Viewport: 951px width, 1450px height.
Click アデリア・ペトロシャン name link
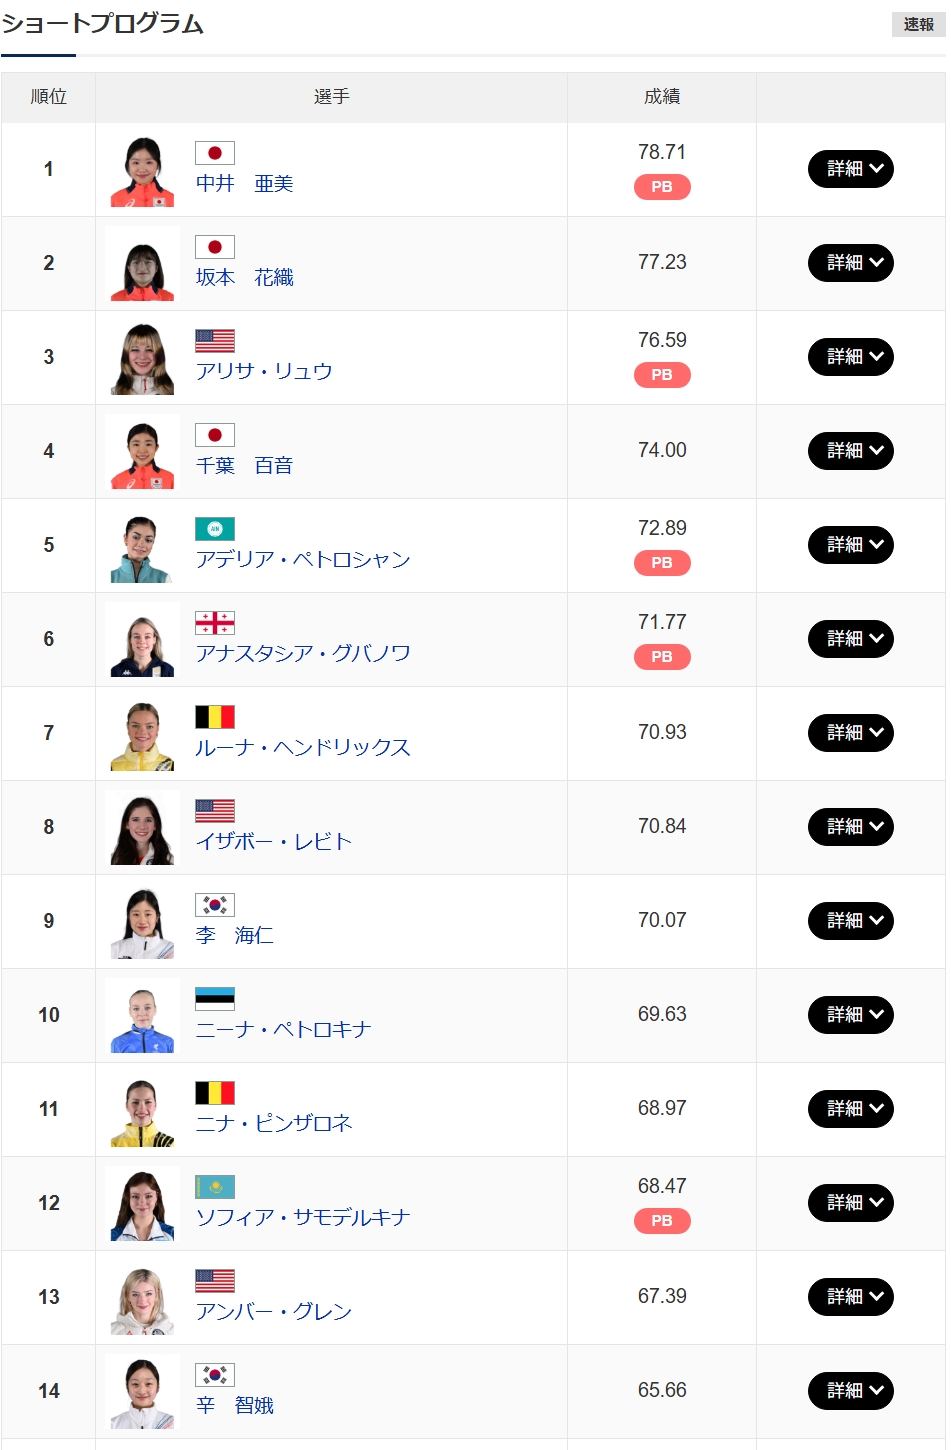[x=302, y=560]
